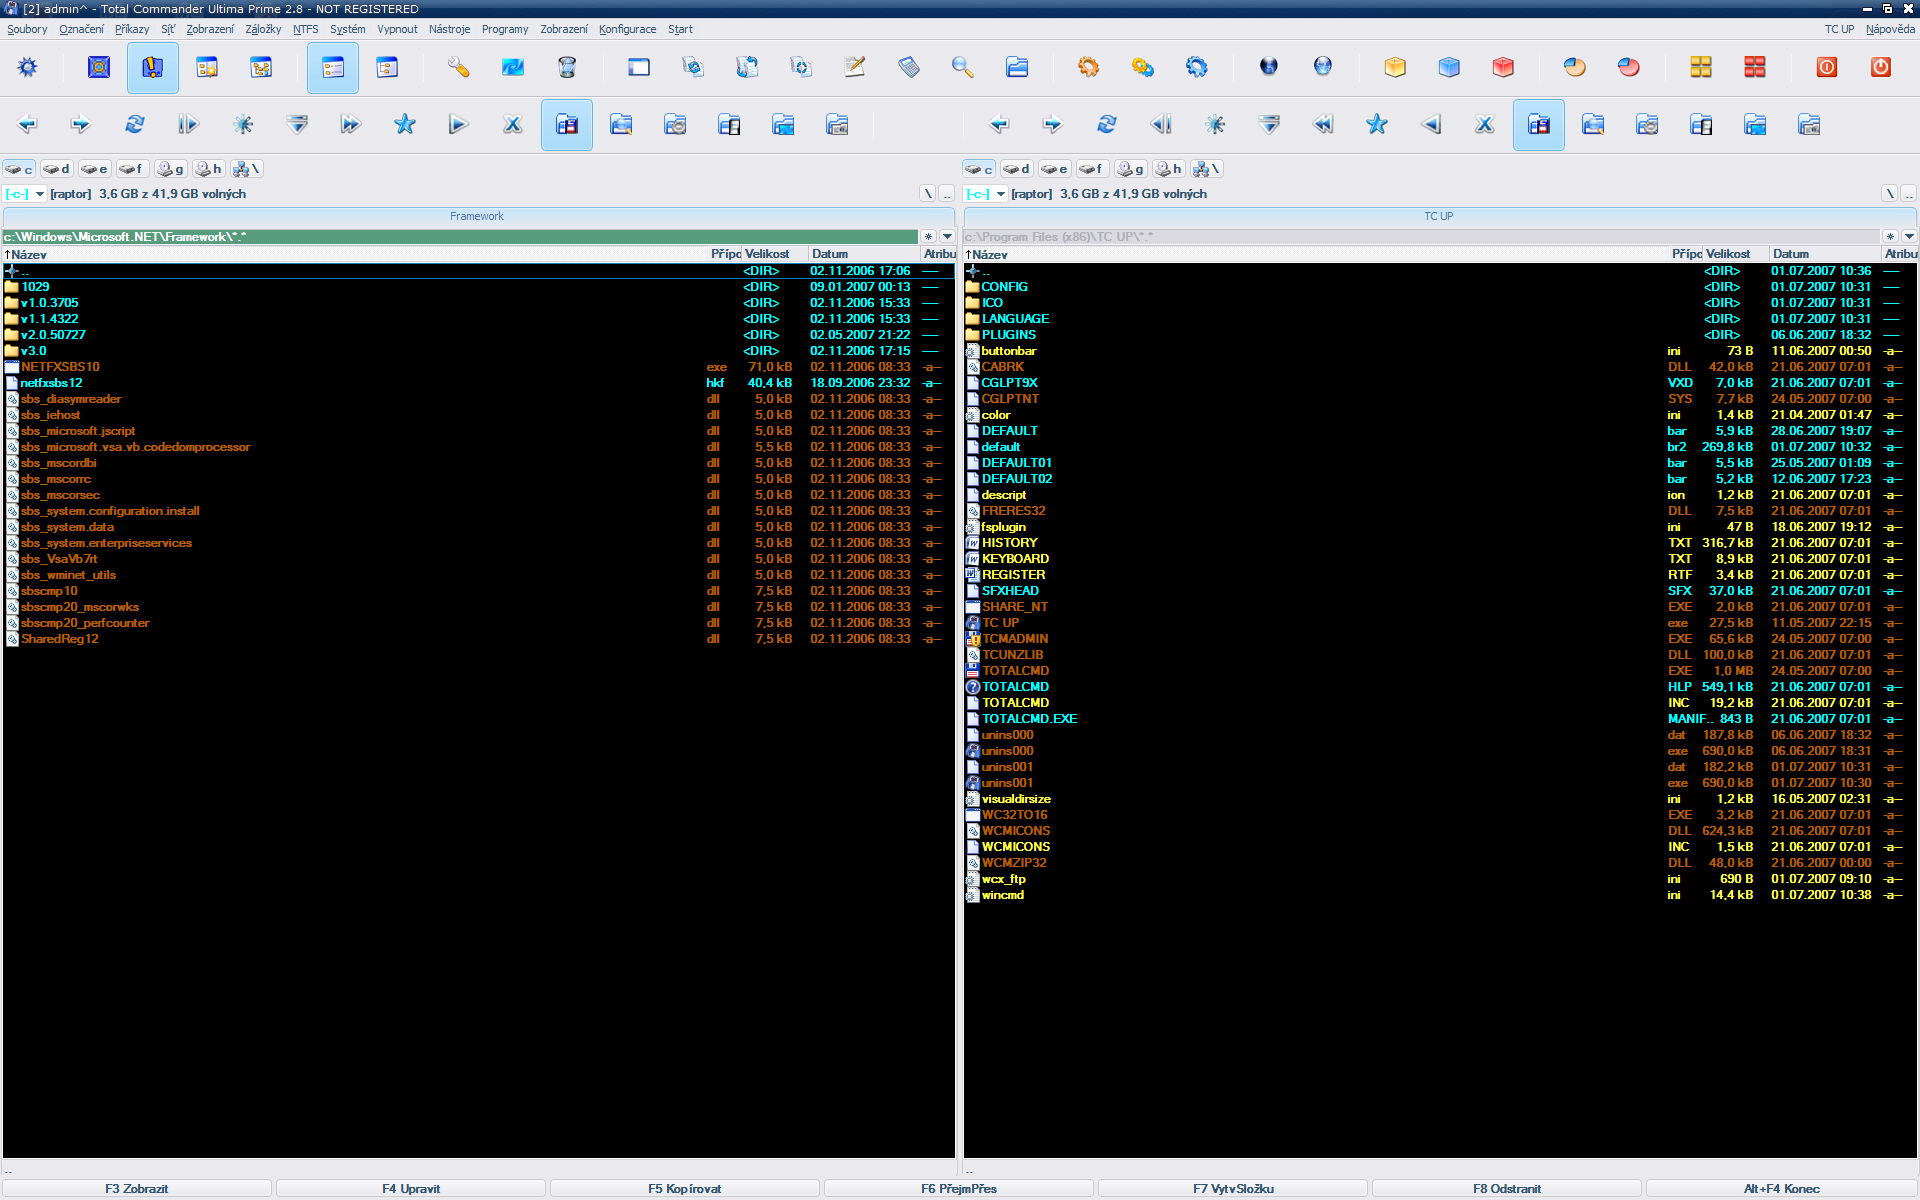Open left panel path history dropdown arrow
Image resolution: width=1920 pixels, height=1200 pixels.
click(948, 237)
